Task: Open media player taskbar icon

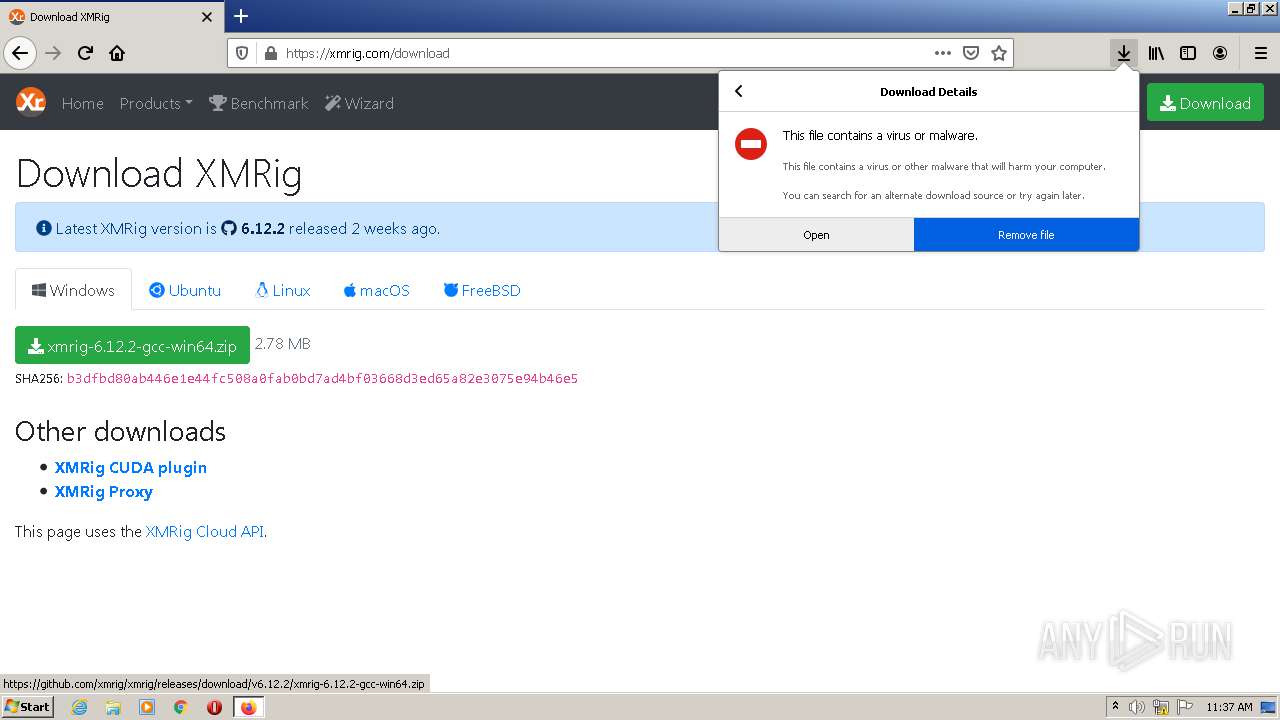Action: (x=147, y=707)
